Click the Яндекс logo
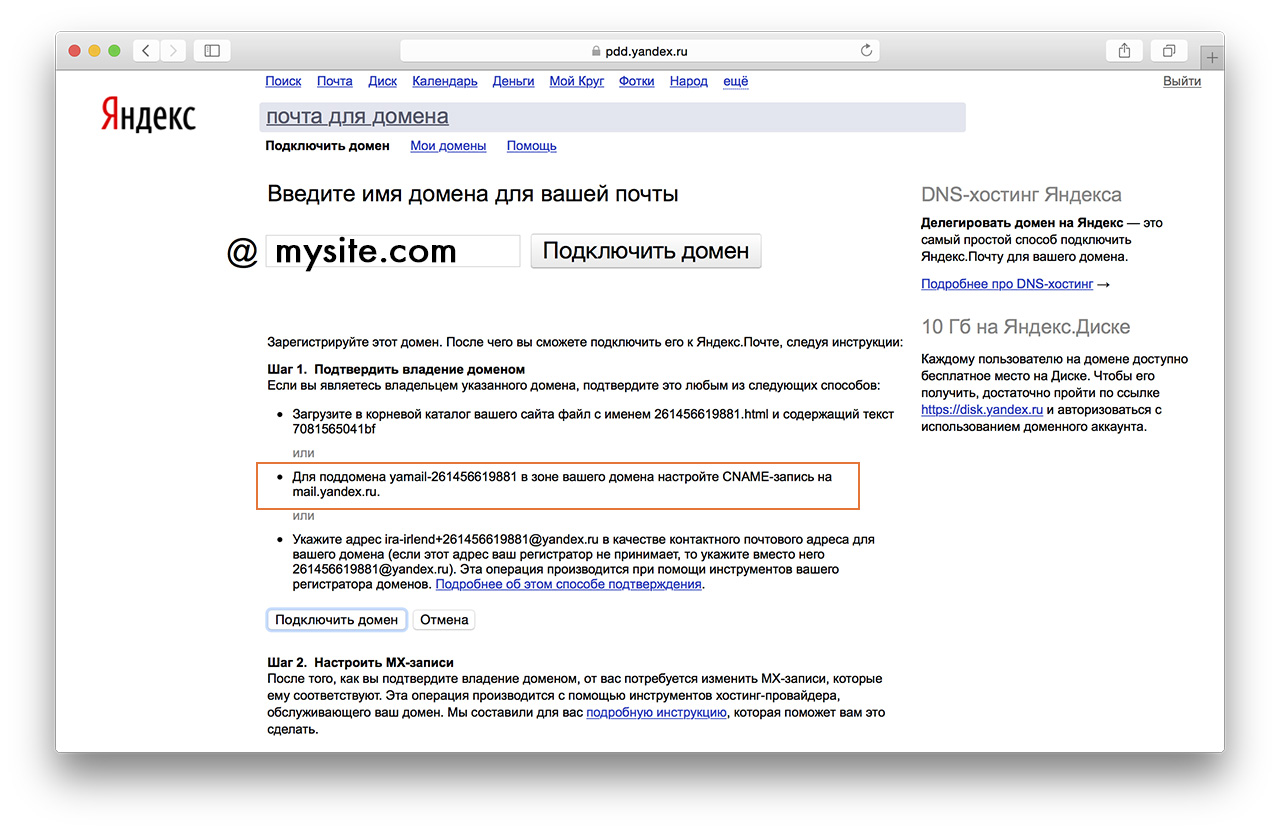This screenshot has height=832, width=1280. point(148,114)
